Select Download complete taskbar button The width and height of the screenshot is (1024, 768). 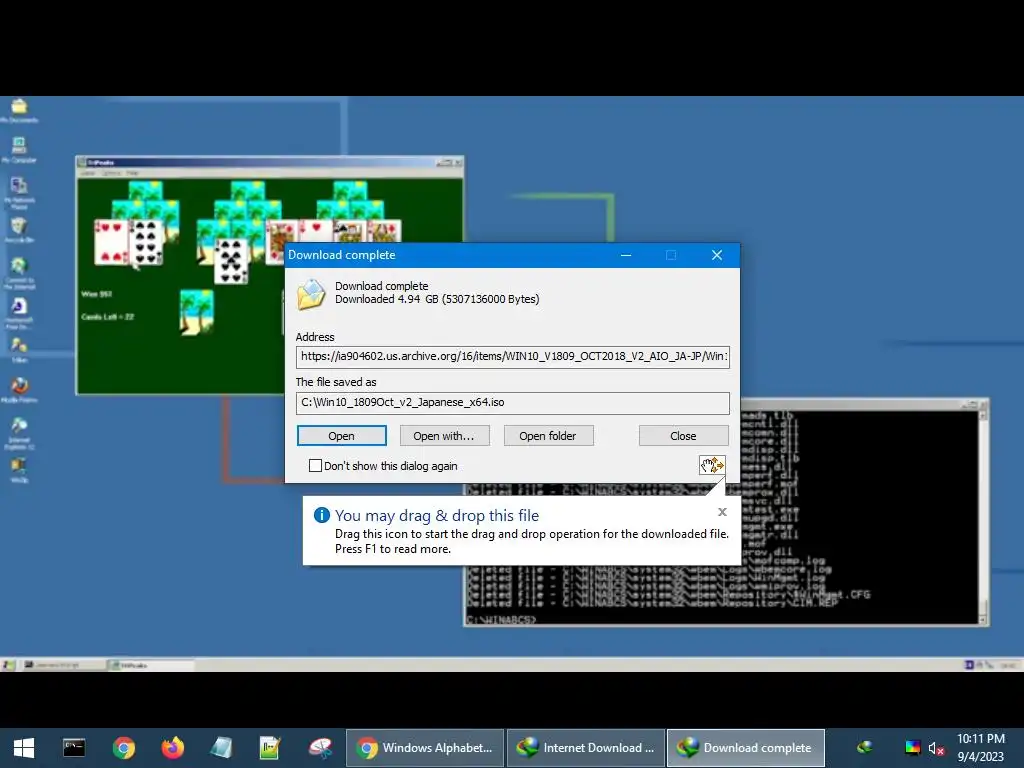746,748
